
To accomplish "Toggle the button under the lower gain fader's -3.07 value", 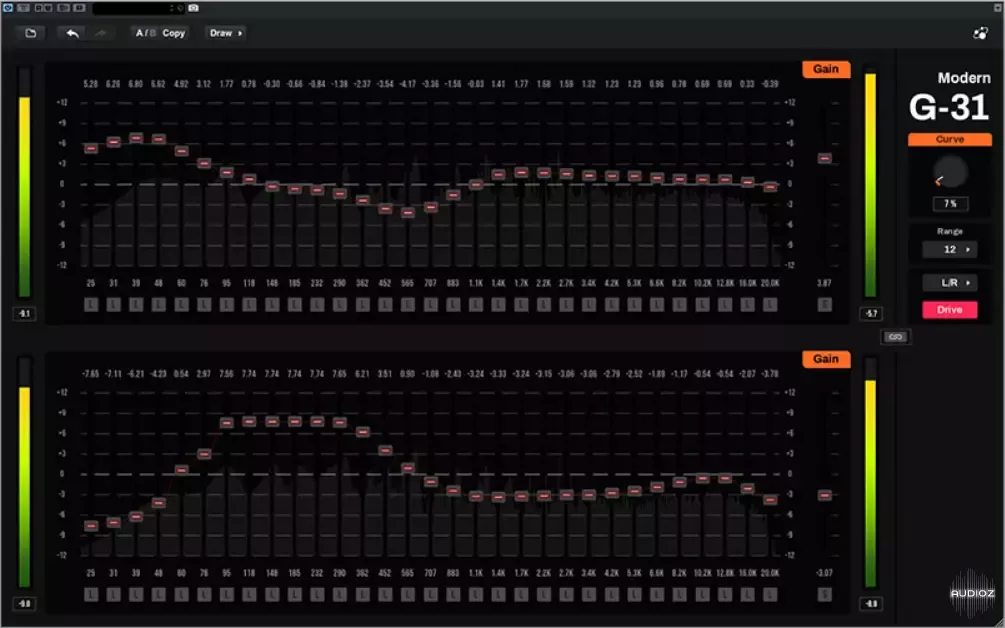I will pyautogui.click(x=825, y=595).
